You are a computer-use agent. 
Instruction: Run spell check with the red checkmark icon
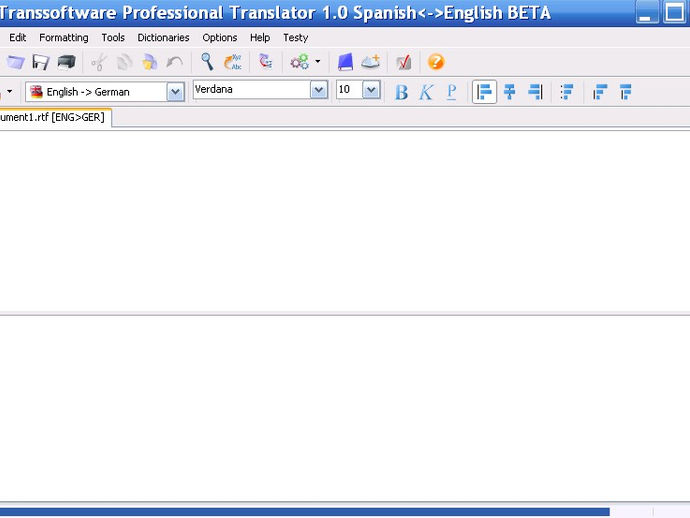click(404, 62)
